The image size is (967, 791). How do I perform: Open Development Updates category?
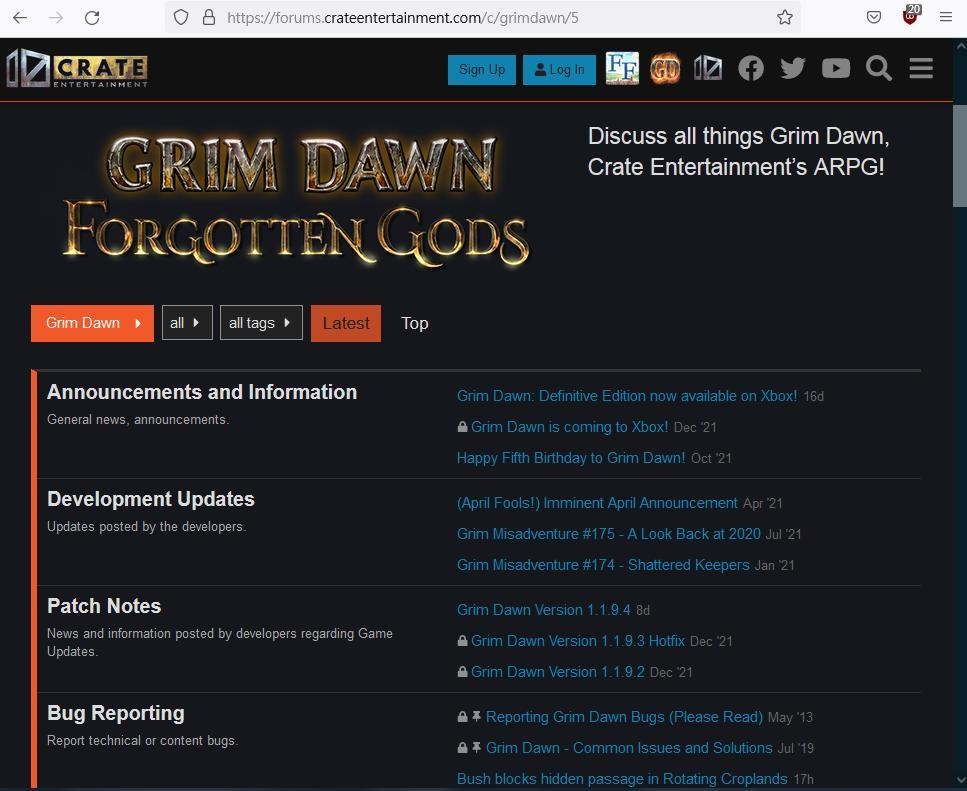click(x=150, y=499)
